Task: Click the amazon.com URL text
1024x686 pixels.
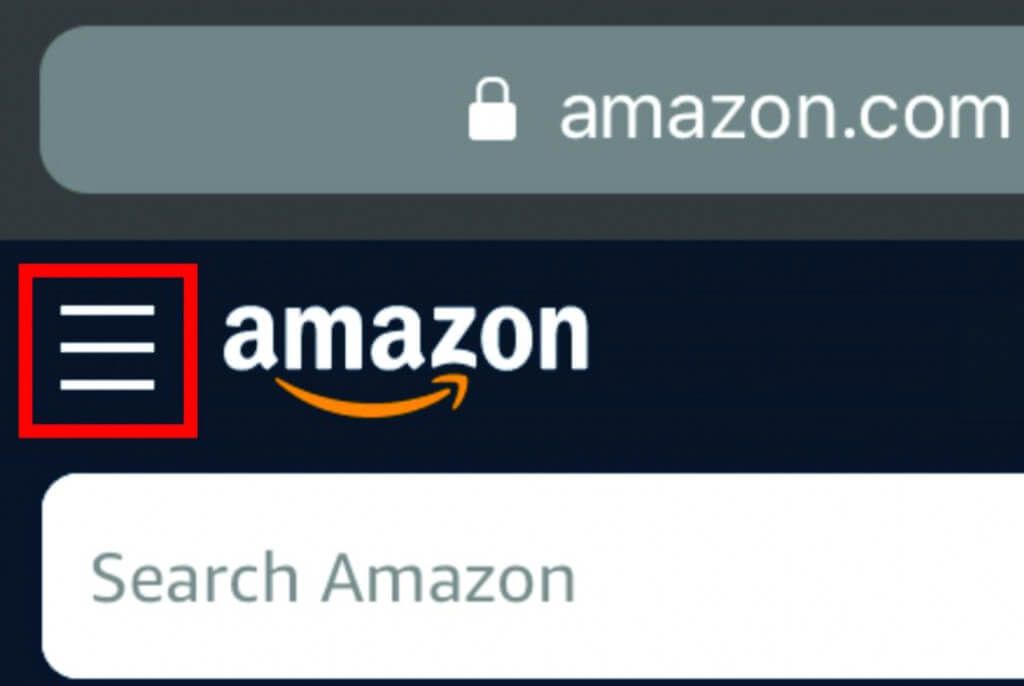Action: click(786, 114)
